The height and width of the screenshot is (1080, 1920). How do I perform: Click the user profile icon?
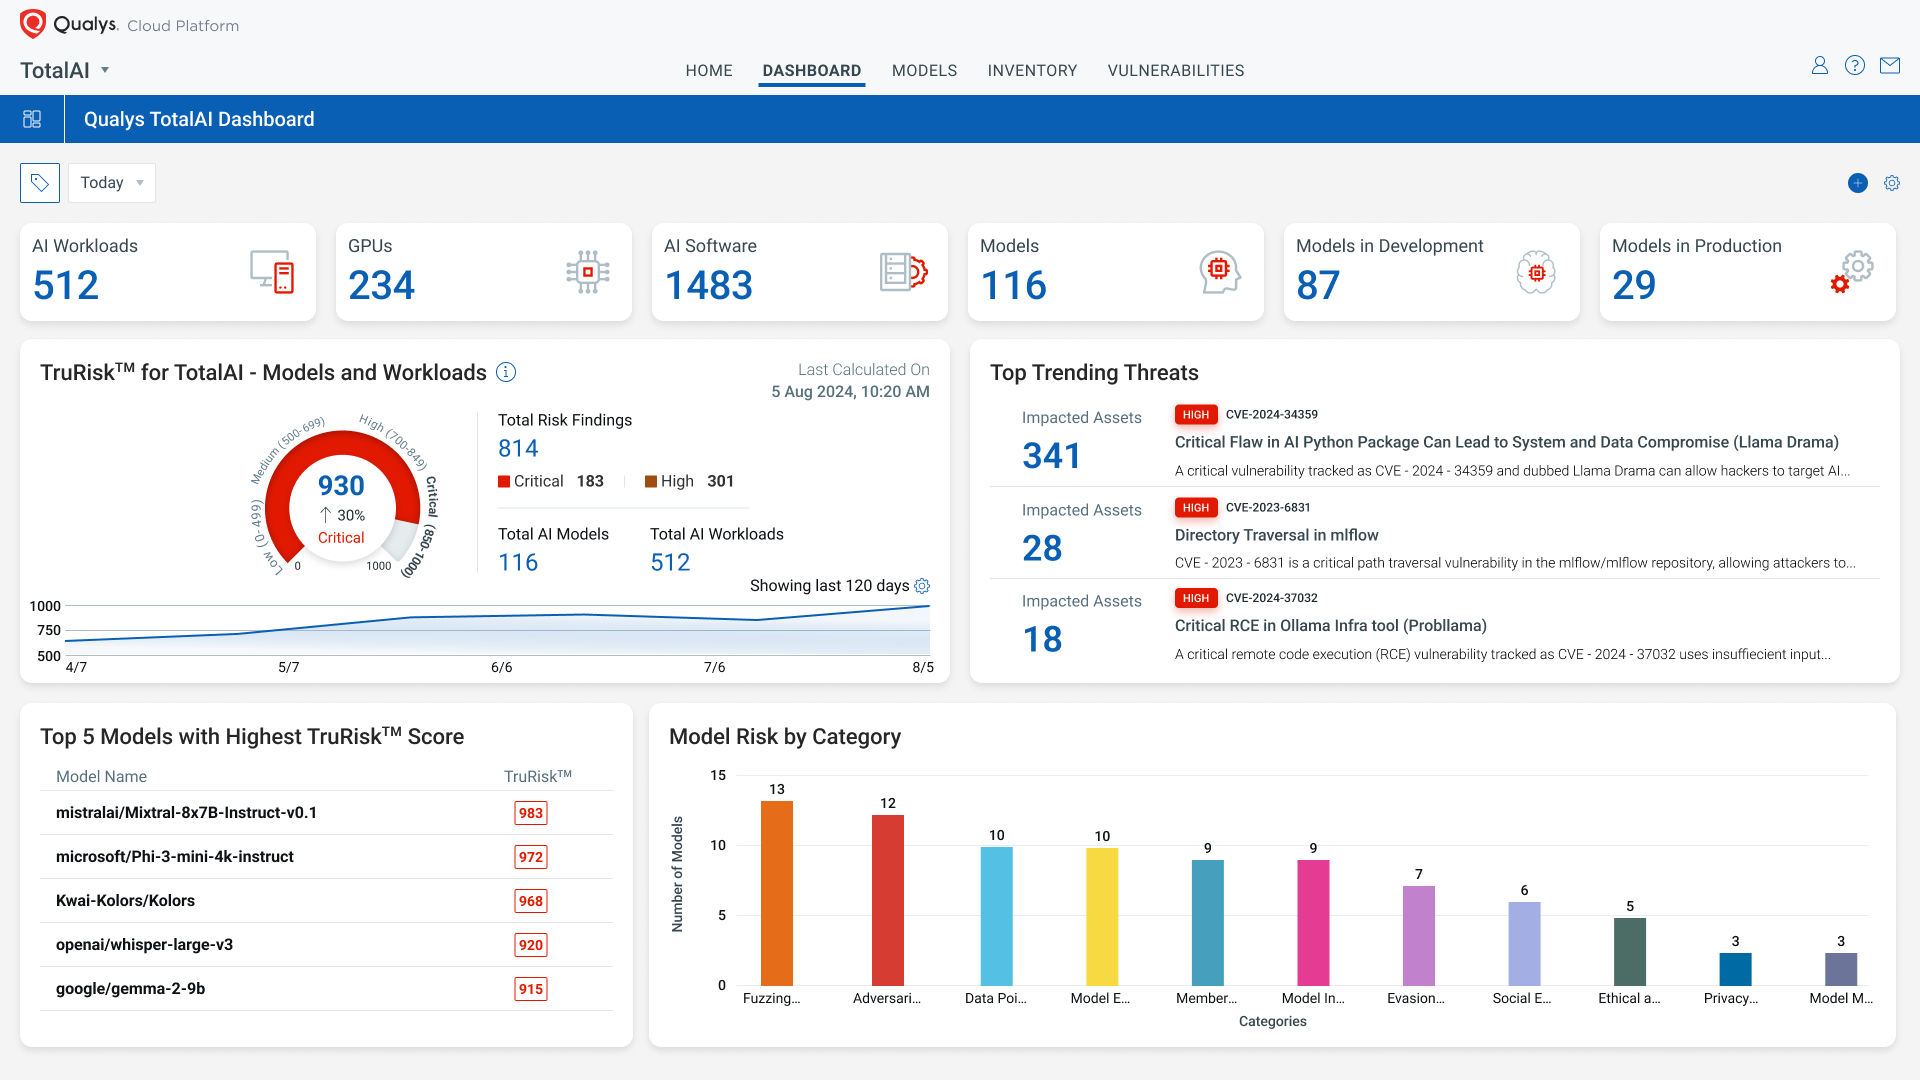pos(1820,66)
